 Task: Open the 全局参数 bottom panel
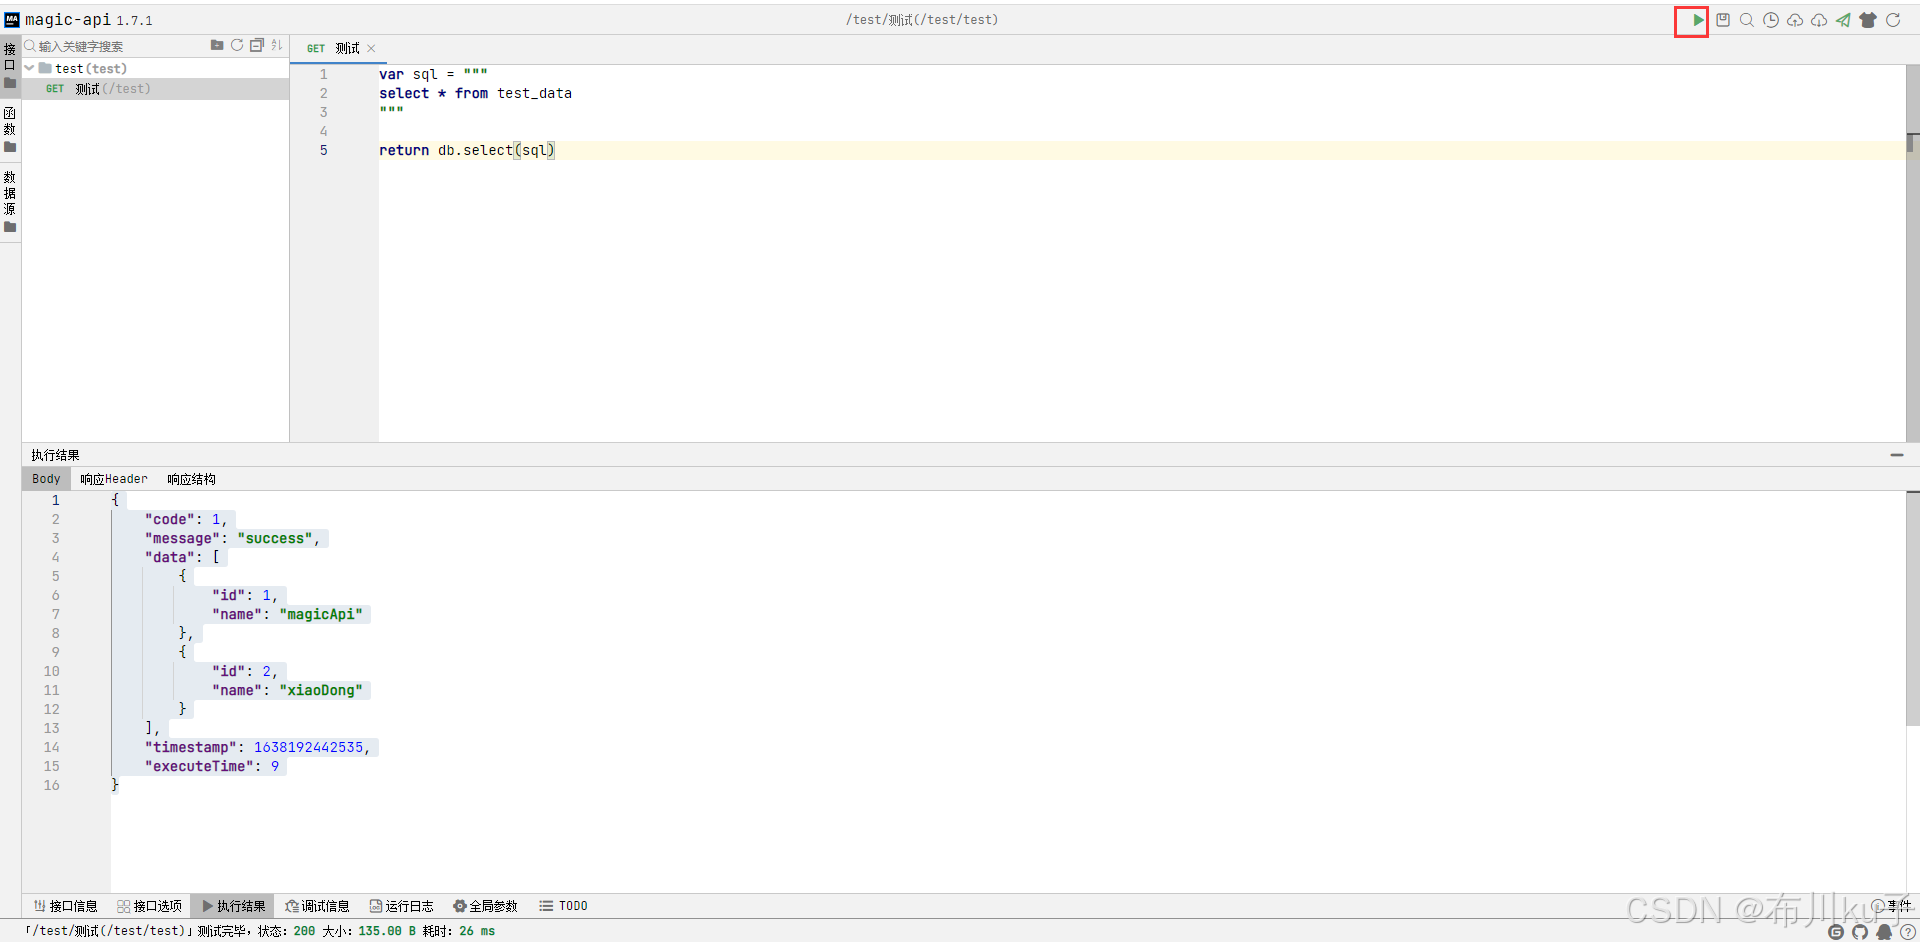point(486,906)
